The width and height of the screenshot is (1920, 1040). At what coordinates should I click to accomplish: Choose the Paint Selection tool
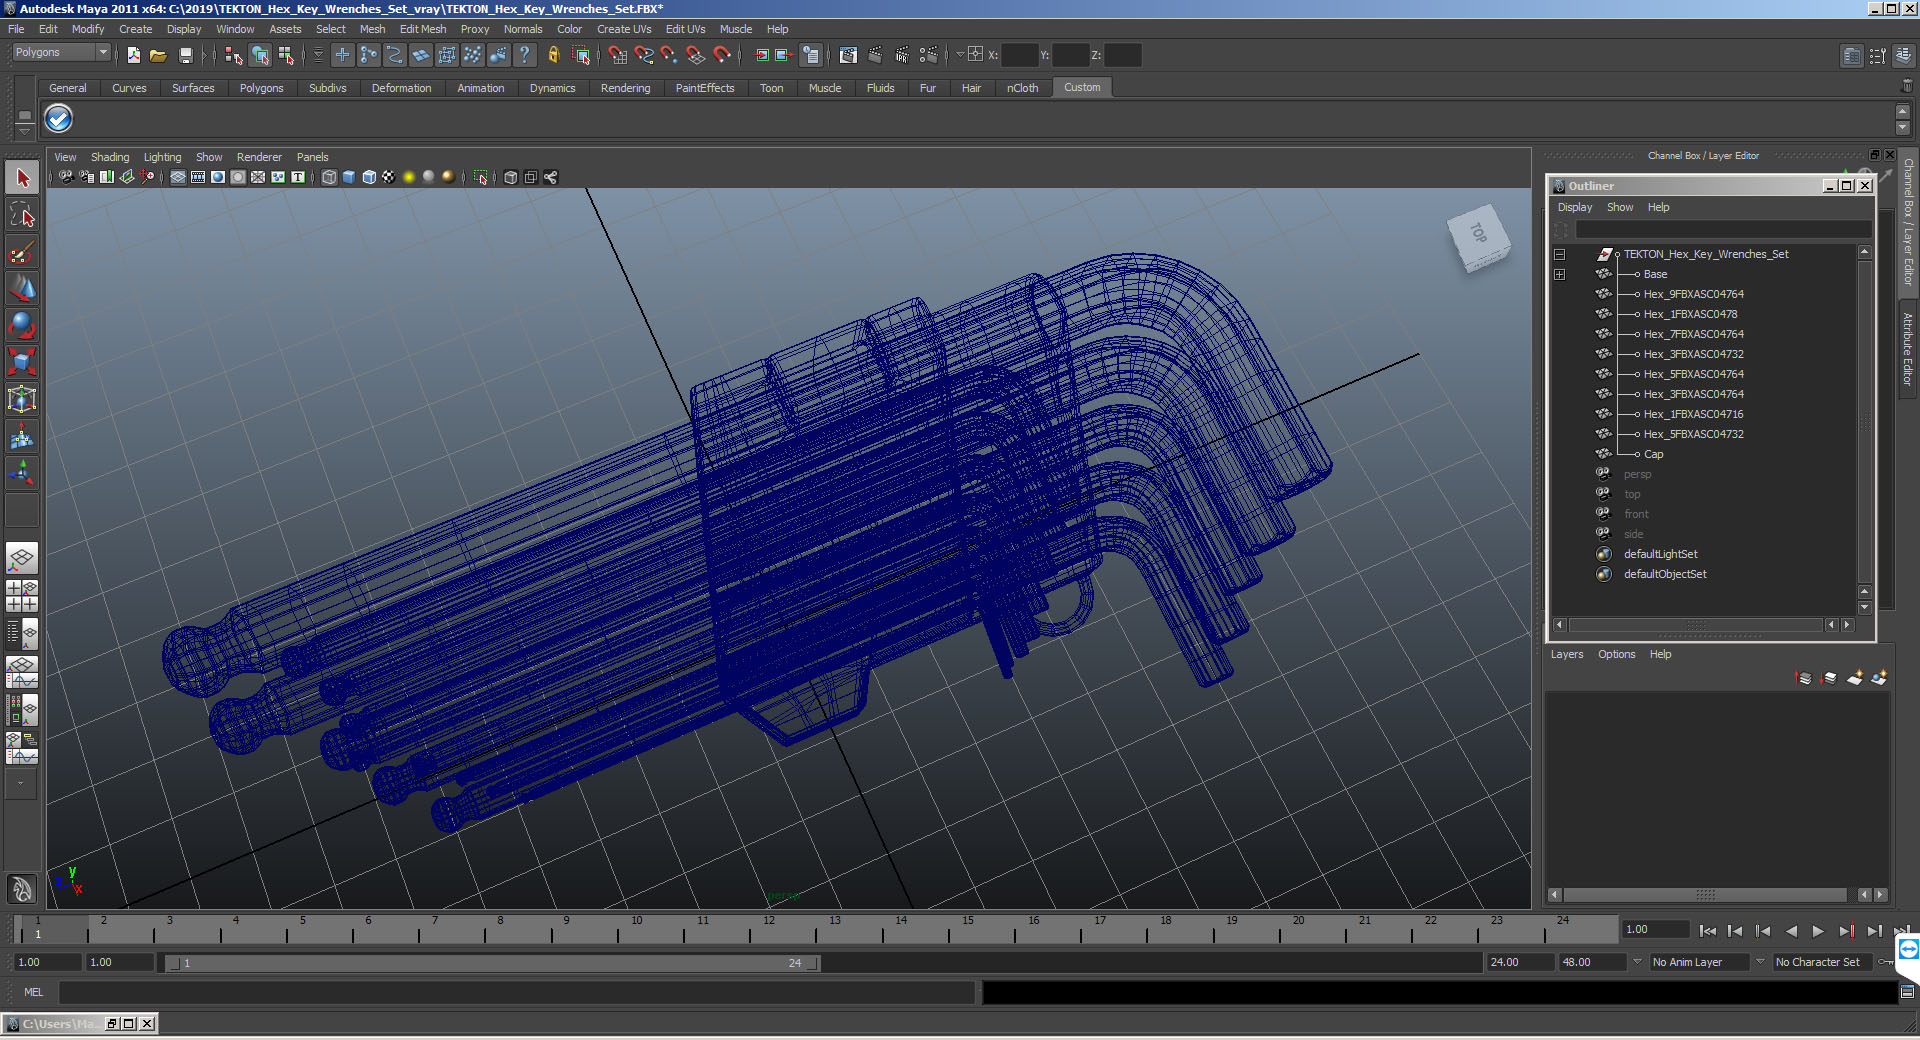pos(22,252)
